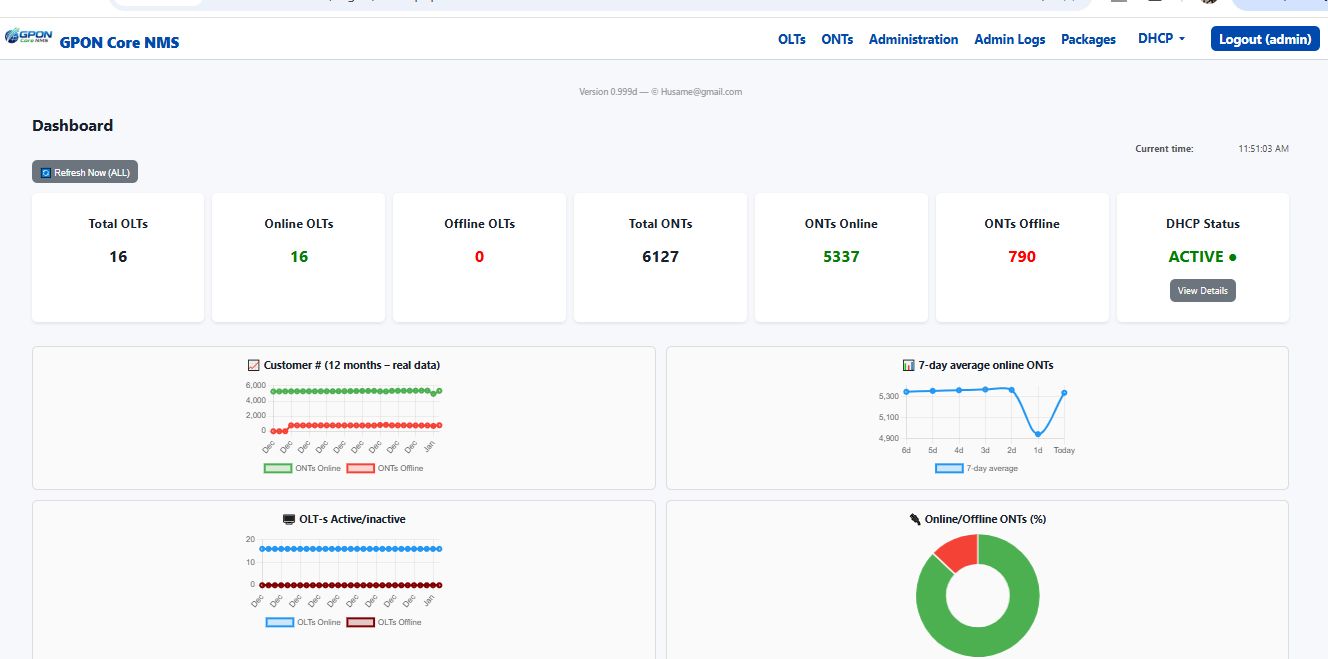Viewport: 1328px width, 659px height.
Task: Expand the DHCP dropdown menu
Action: [x=1161, y=39]
